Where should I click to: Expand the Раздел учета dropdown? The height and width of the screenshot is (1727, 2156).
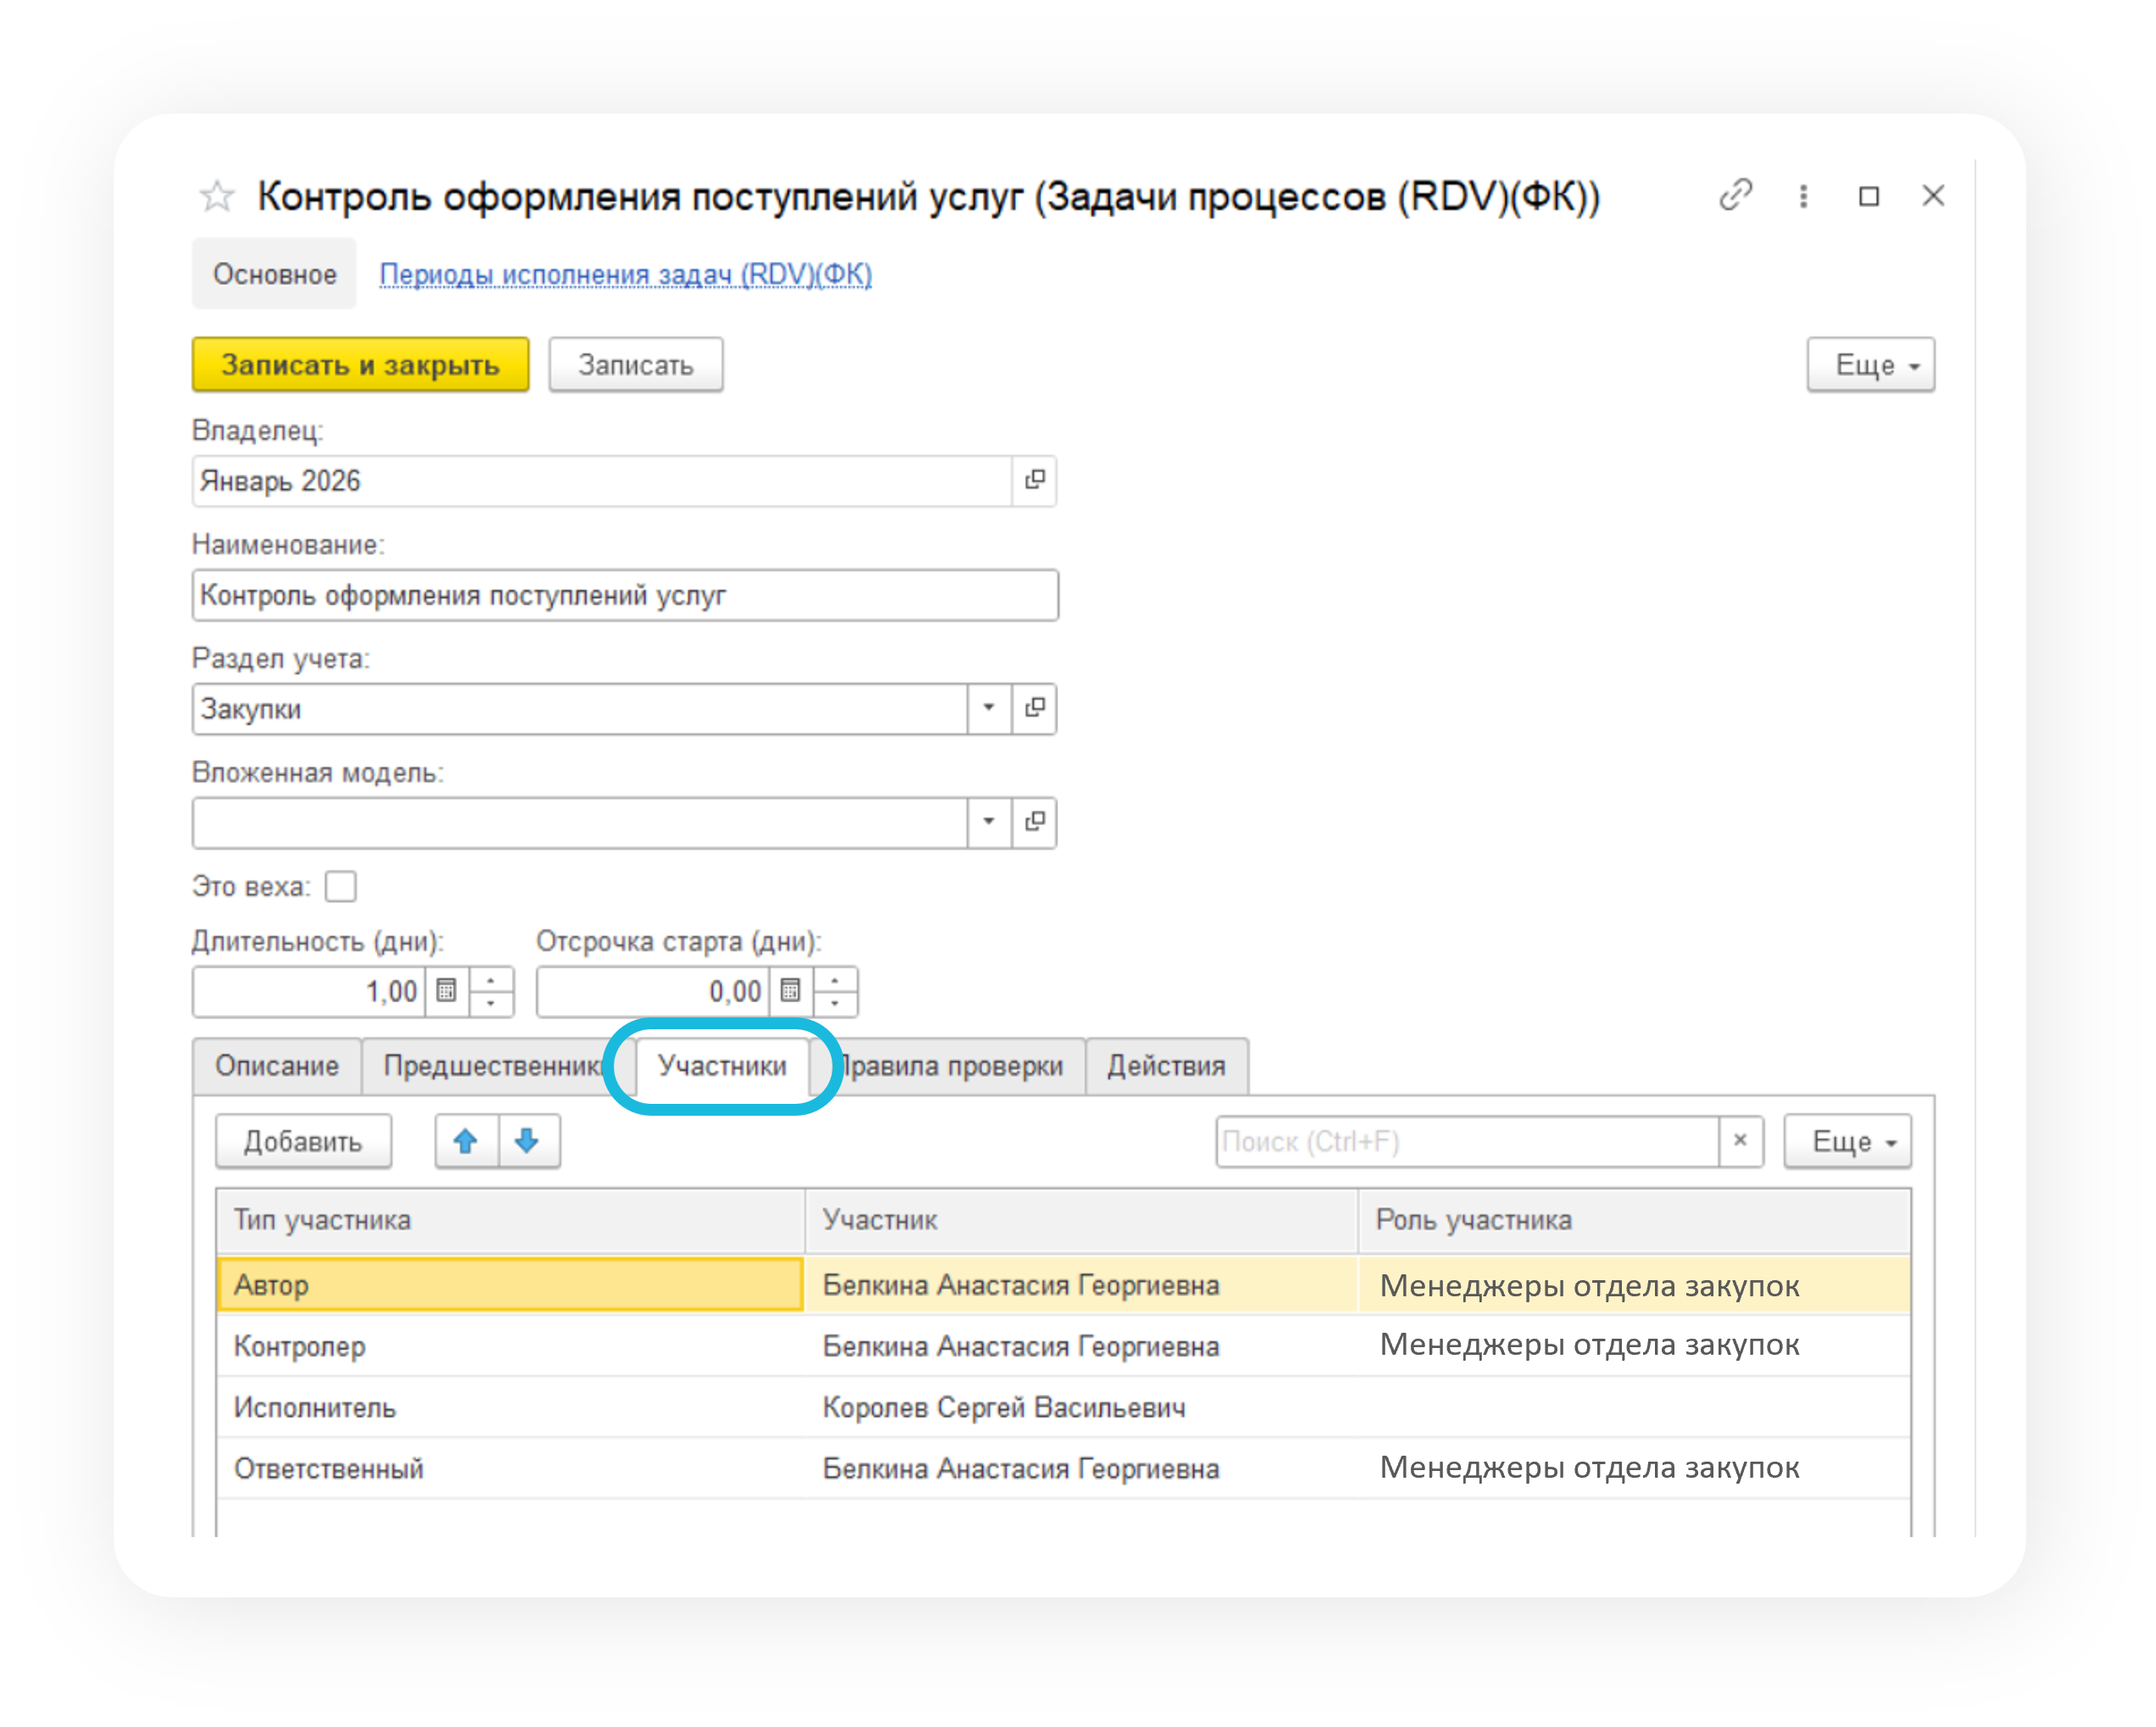tap(988, 708)
